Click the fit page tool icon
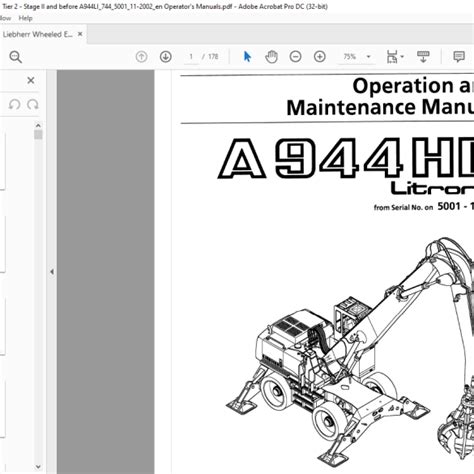Screen dimensions: 474x474 (392, 57)
